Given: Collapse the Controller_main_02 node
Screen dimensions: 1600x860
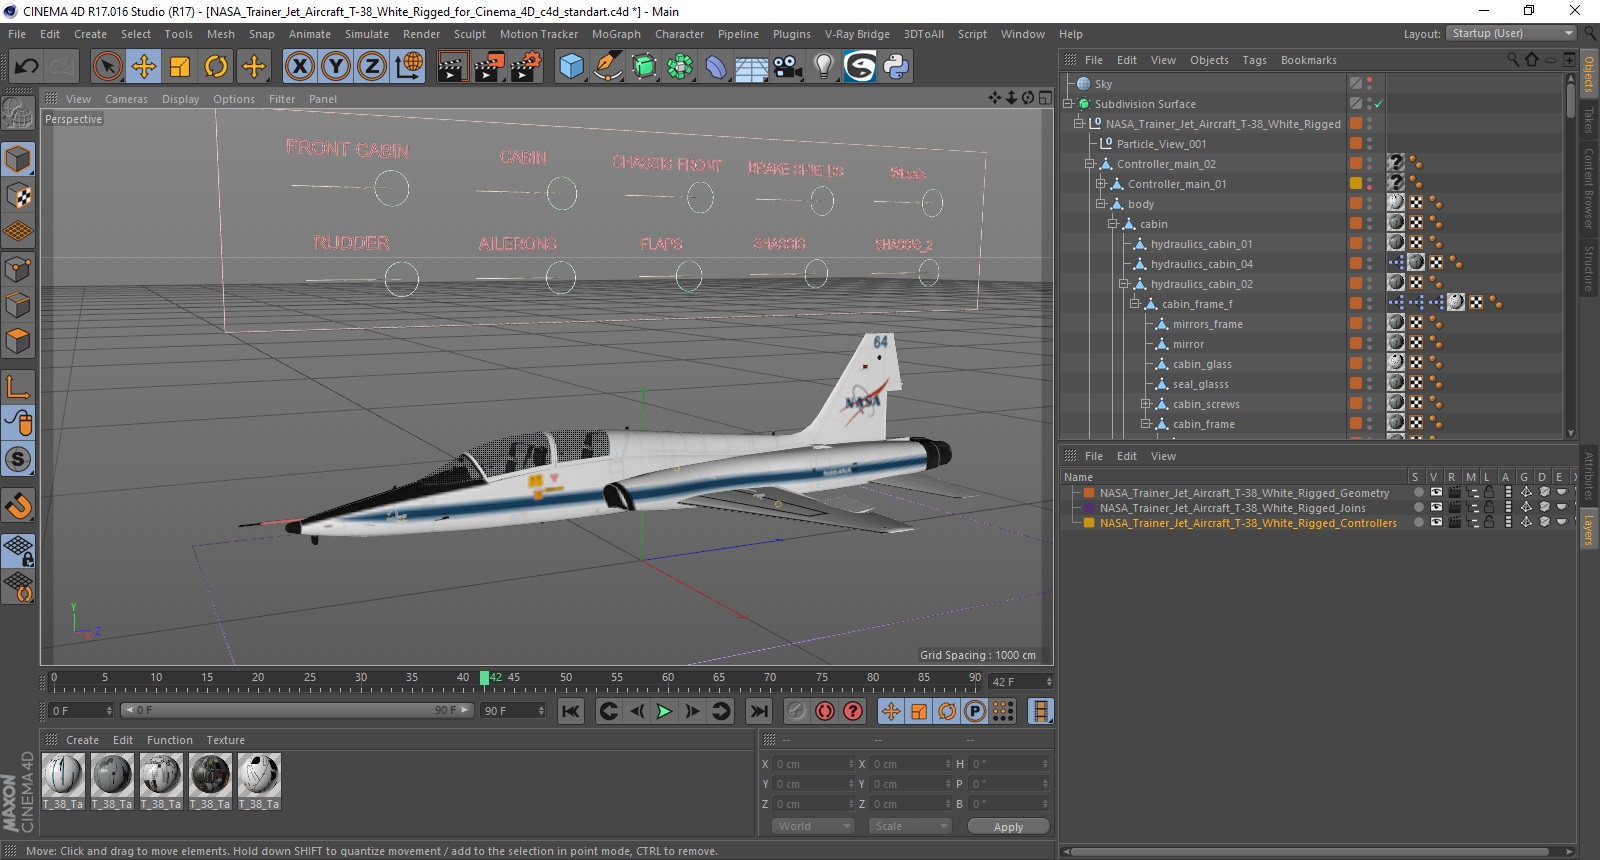Looking at the screenshot, I should (x=1090, y=164).
